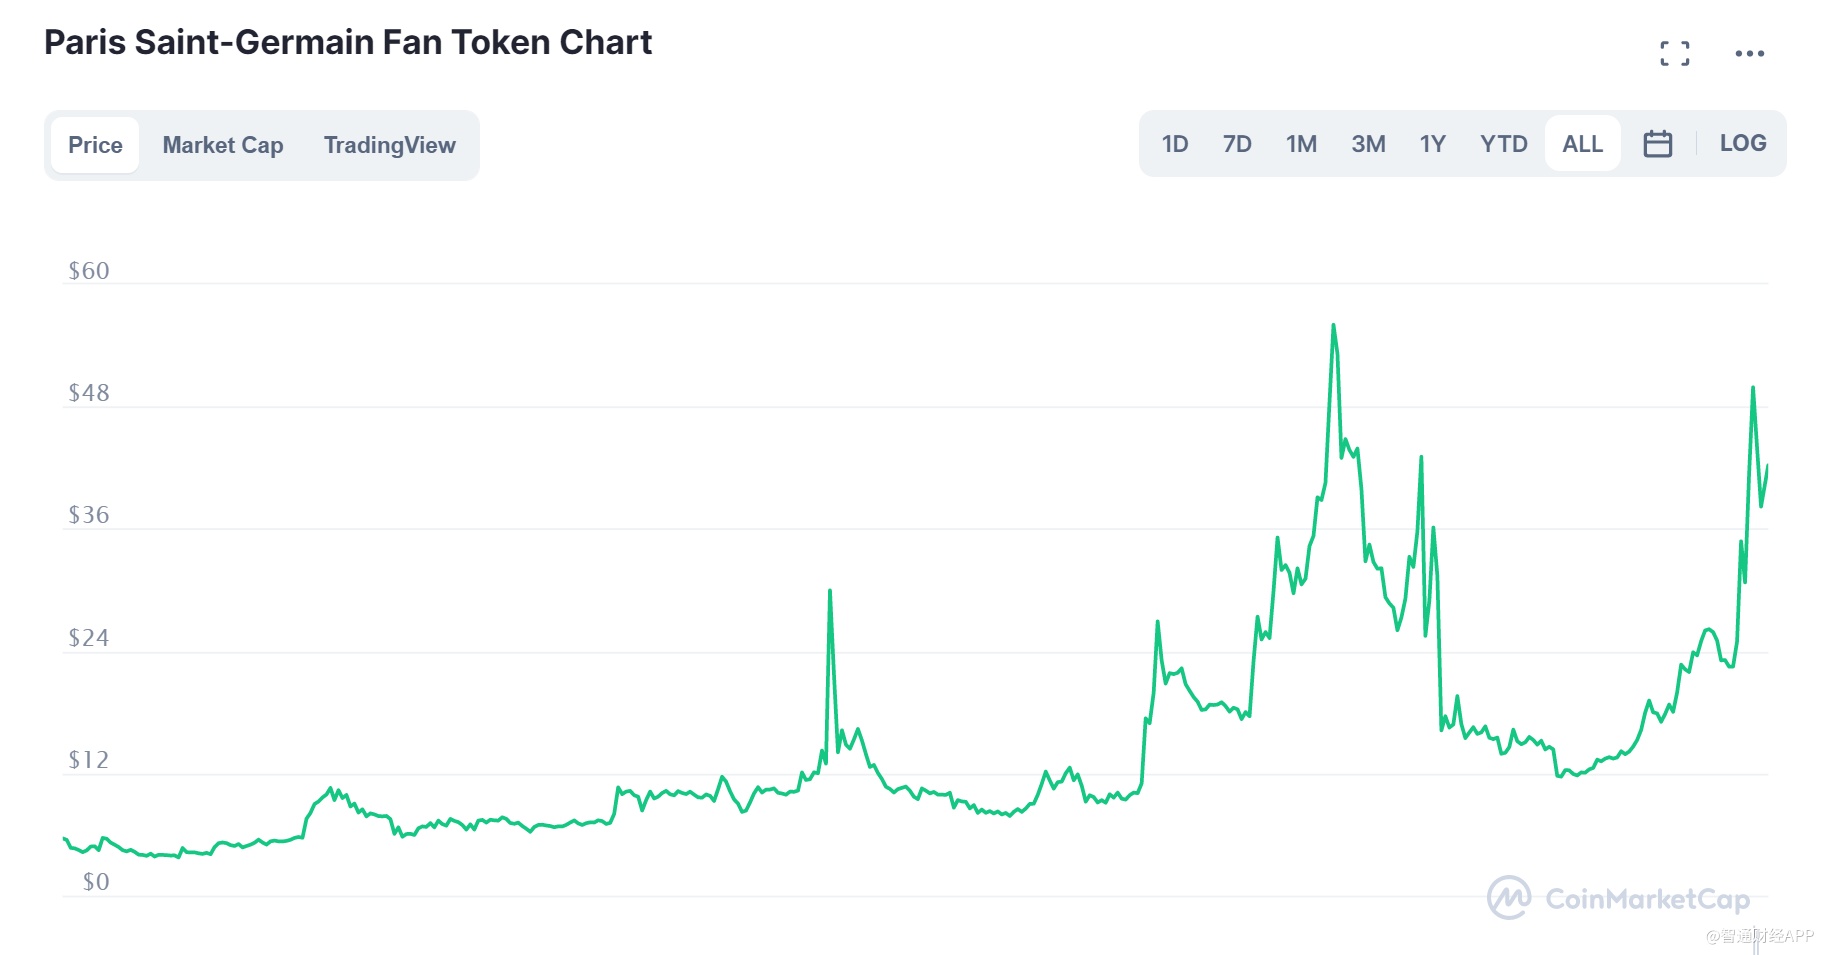Select the 1D time range
Image resolution: width=1824 pixels, height=955 pixels.
click(1174, 144)
